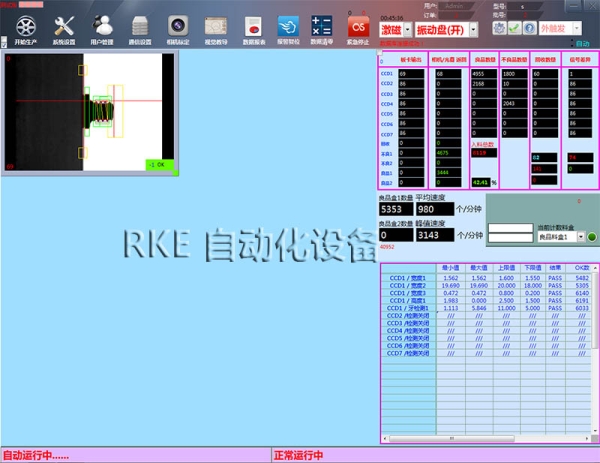Toggle the 自动 checkbox
Screen dimensions: 600x463
pos(572,44)
